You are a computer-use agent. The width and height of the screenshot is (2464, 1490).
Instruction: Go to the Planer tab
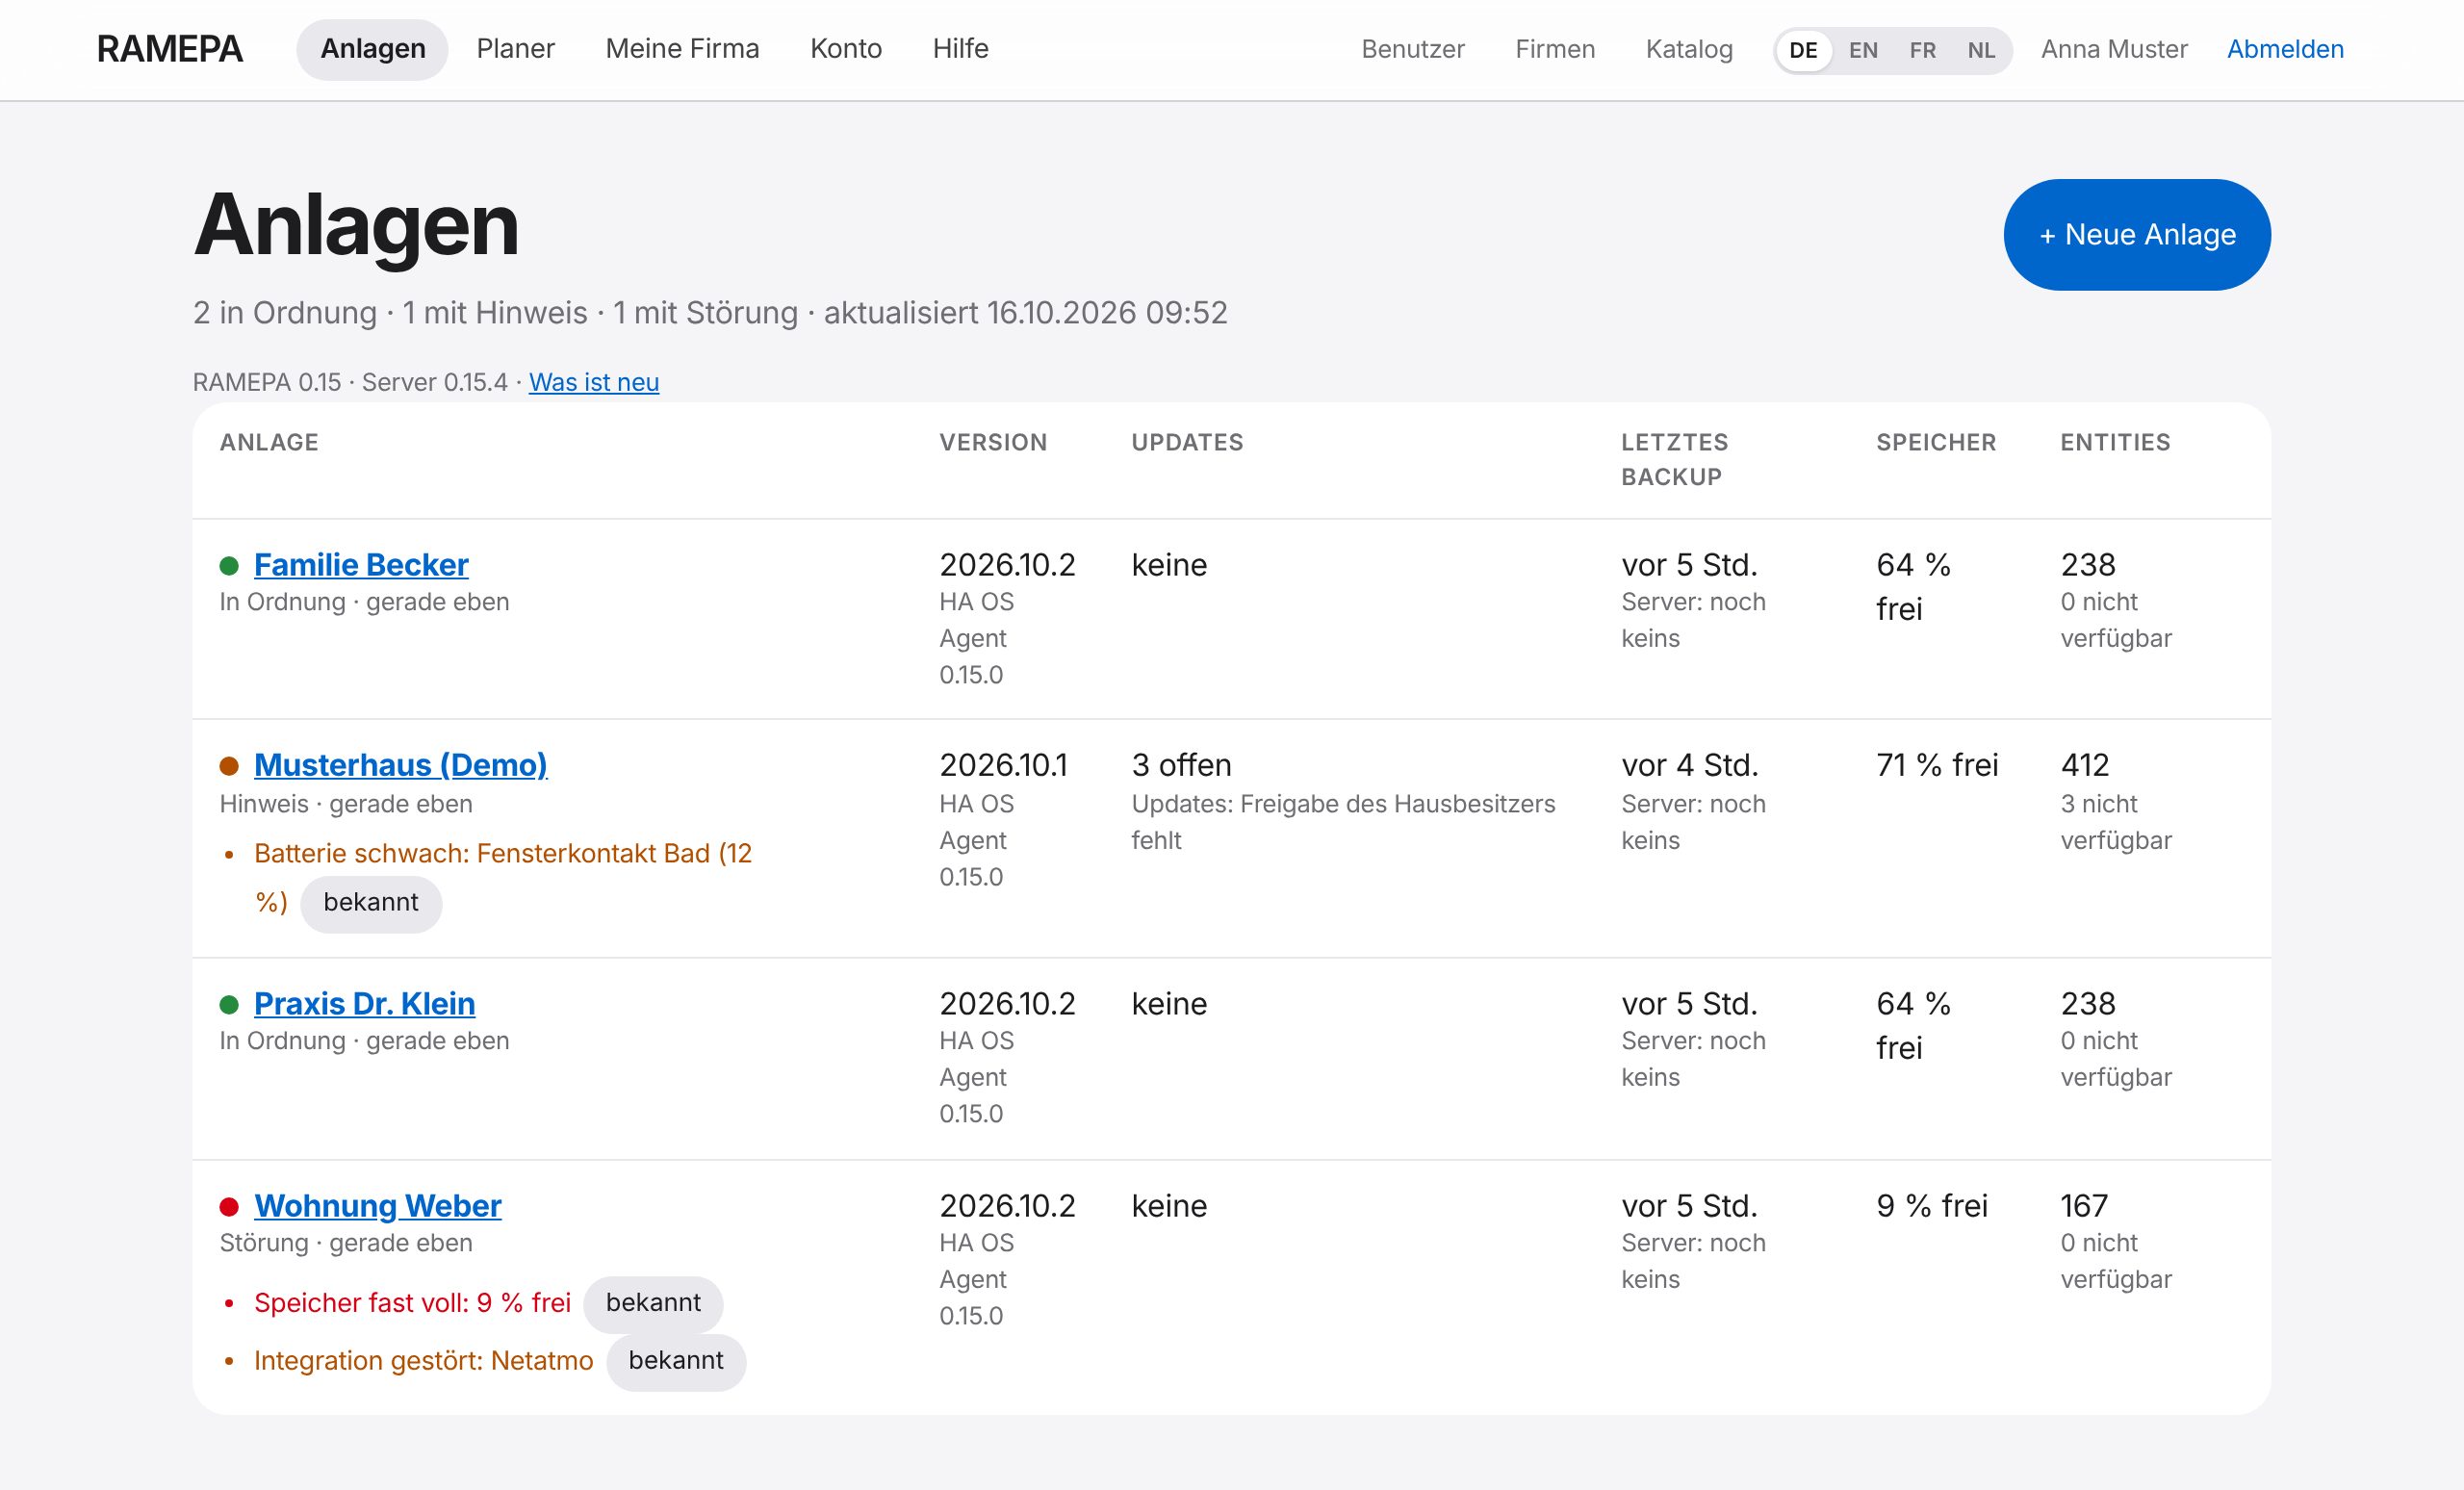tap(515, 49)
